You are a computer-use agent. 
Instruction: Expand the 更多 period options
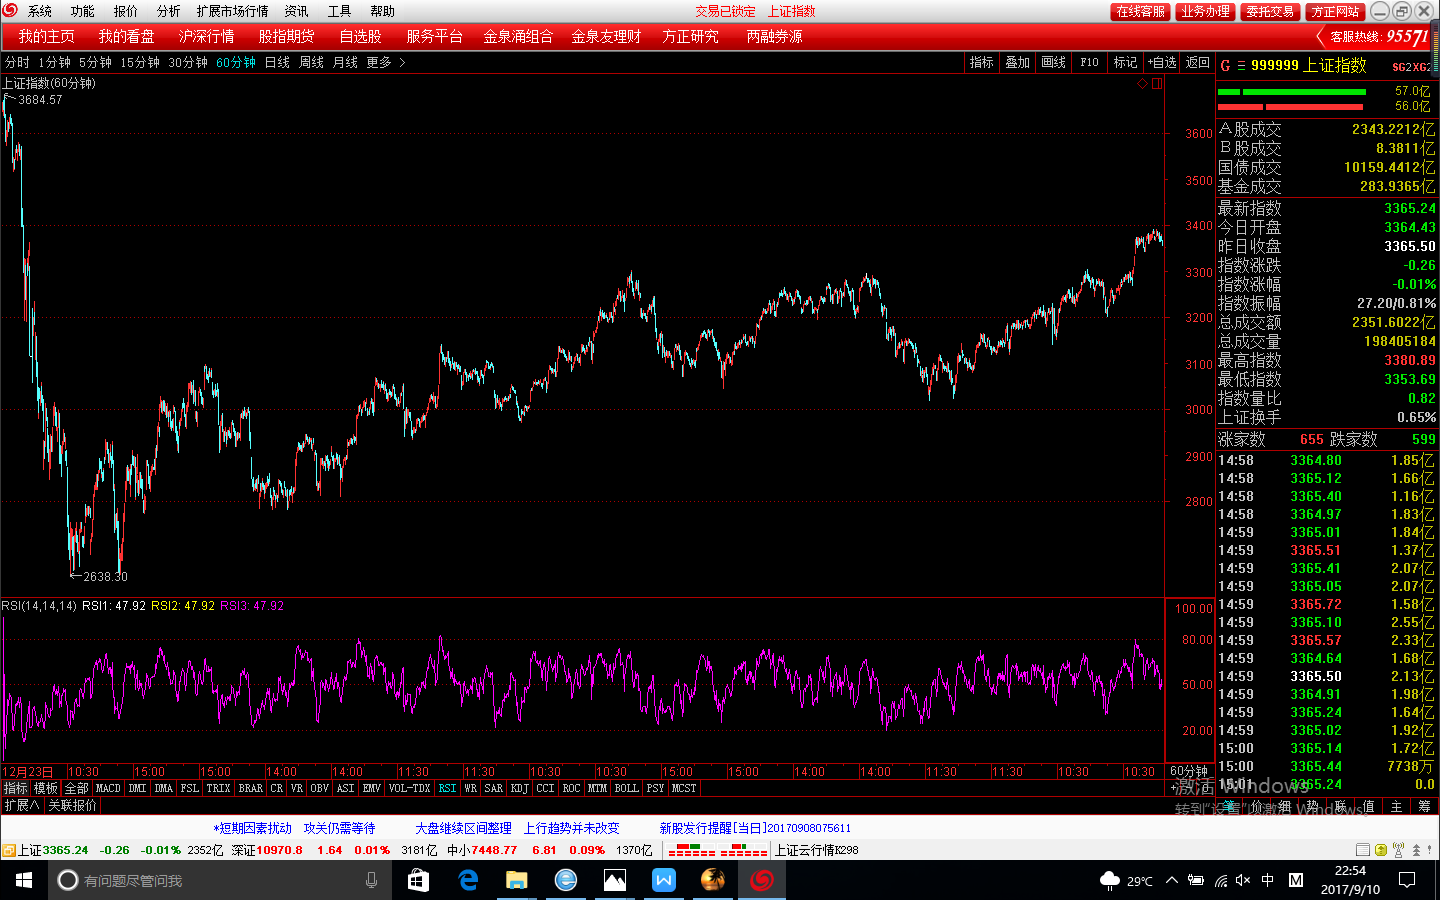coord(386,62)
